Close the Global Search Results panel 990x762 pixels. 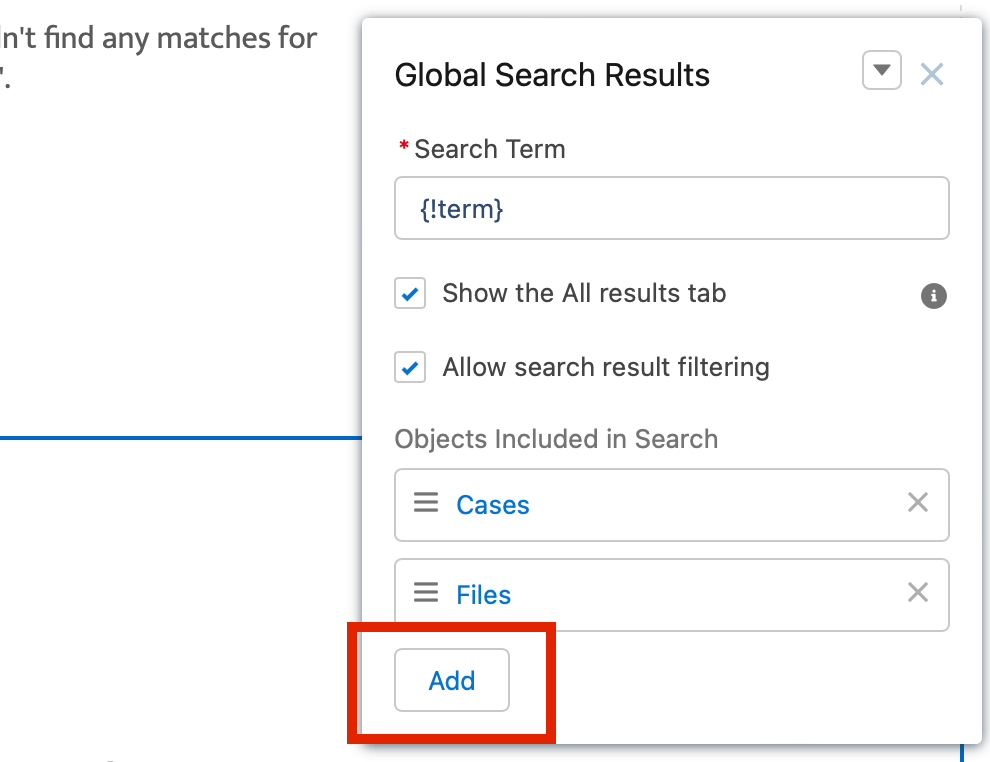[x=932, y=74]
